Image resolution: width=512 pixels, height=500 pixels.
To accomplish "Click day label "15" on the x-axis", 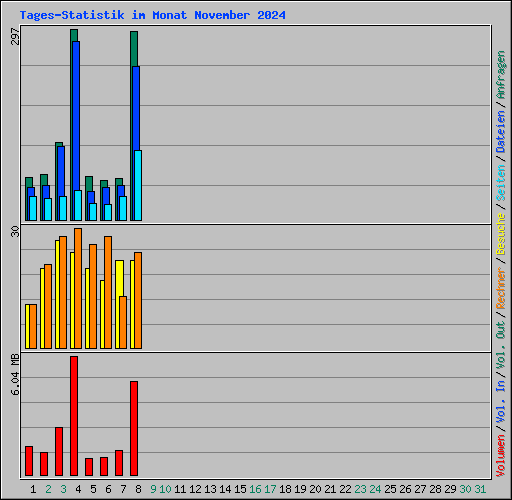I will (x=240, y=489).
